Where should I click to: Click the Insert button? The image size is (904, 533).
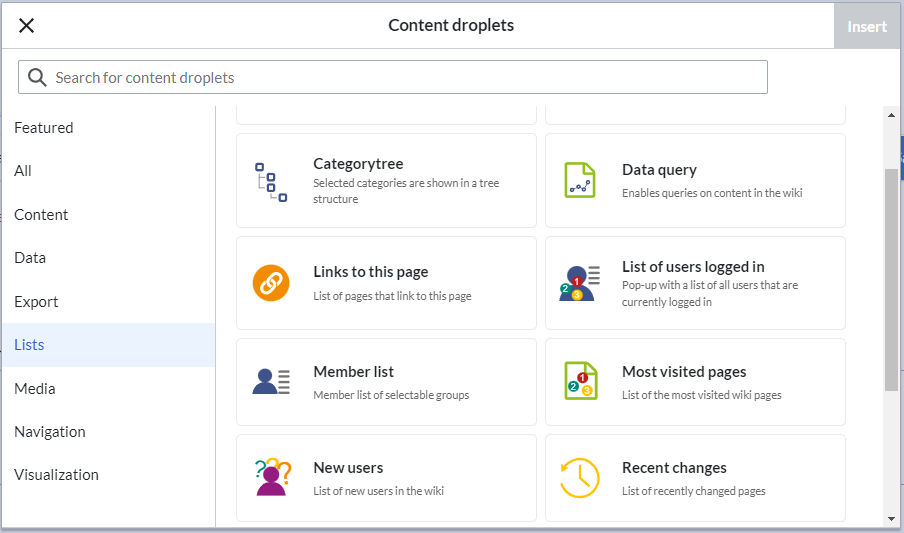click(x=867, y=26)
